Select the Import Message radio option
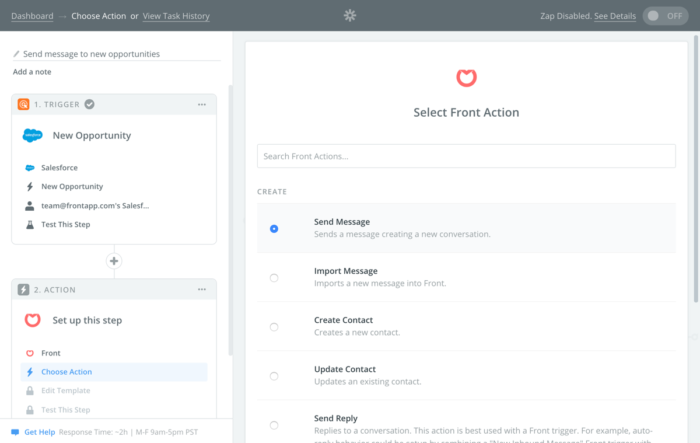The width and height of the screenshot is (700, 443). (274, 278)
